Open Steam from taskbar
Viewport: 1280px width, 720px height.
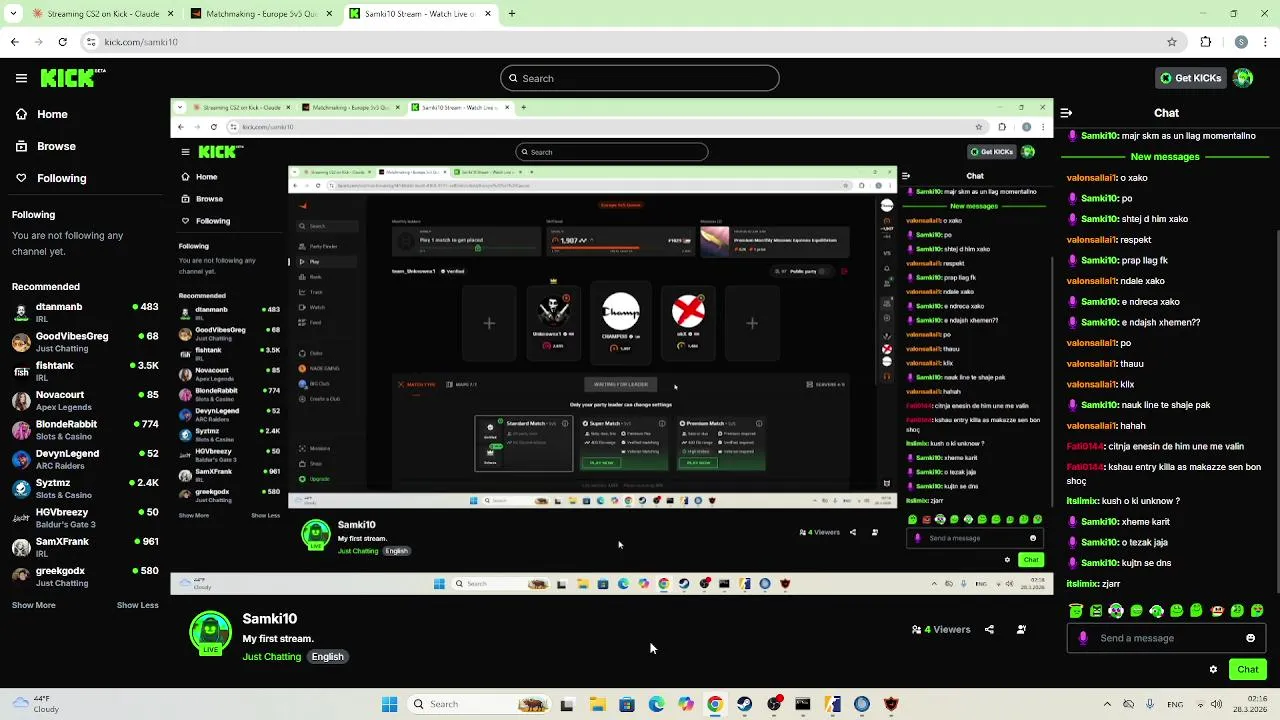(744, 704)
